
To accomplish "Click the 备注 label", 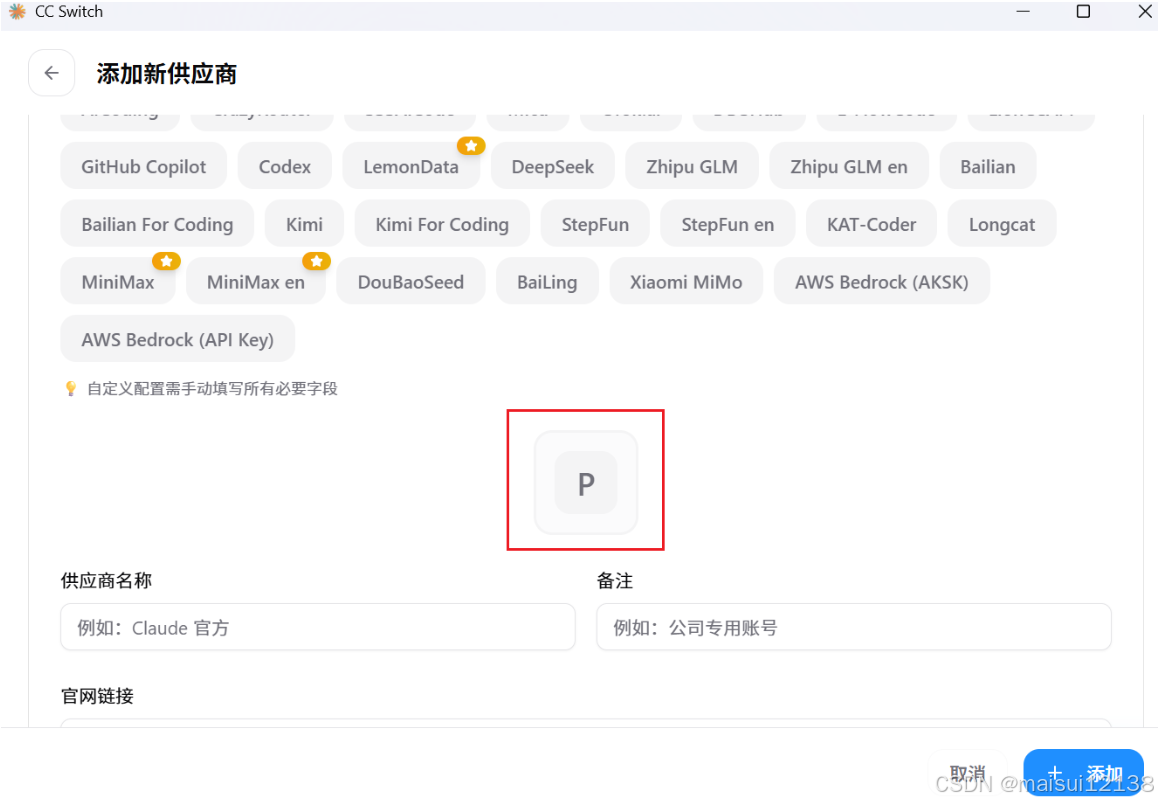I will (x=614, y=580).
